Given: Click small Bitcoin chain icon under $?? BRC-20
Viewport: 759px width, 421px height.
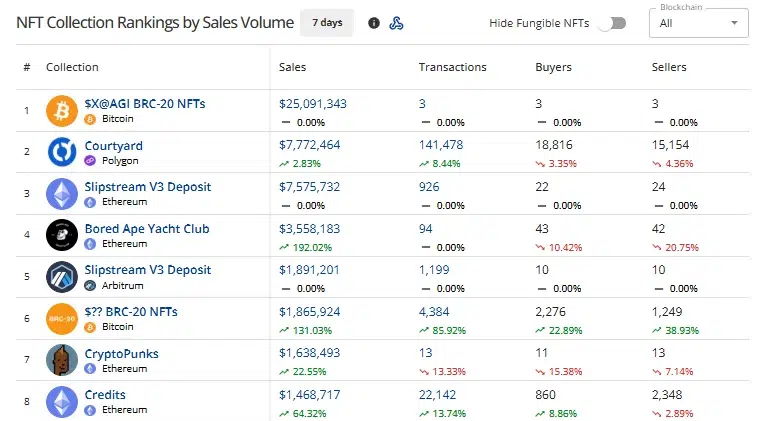Looking at the screenshot, I should [90, 327].
